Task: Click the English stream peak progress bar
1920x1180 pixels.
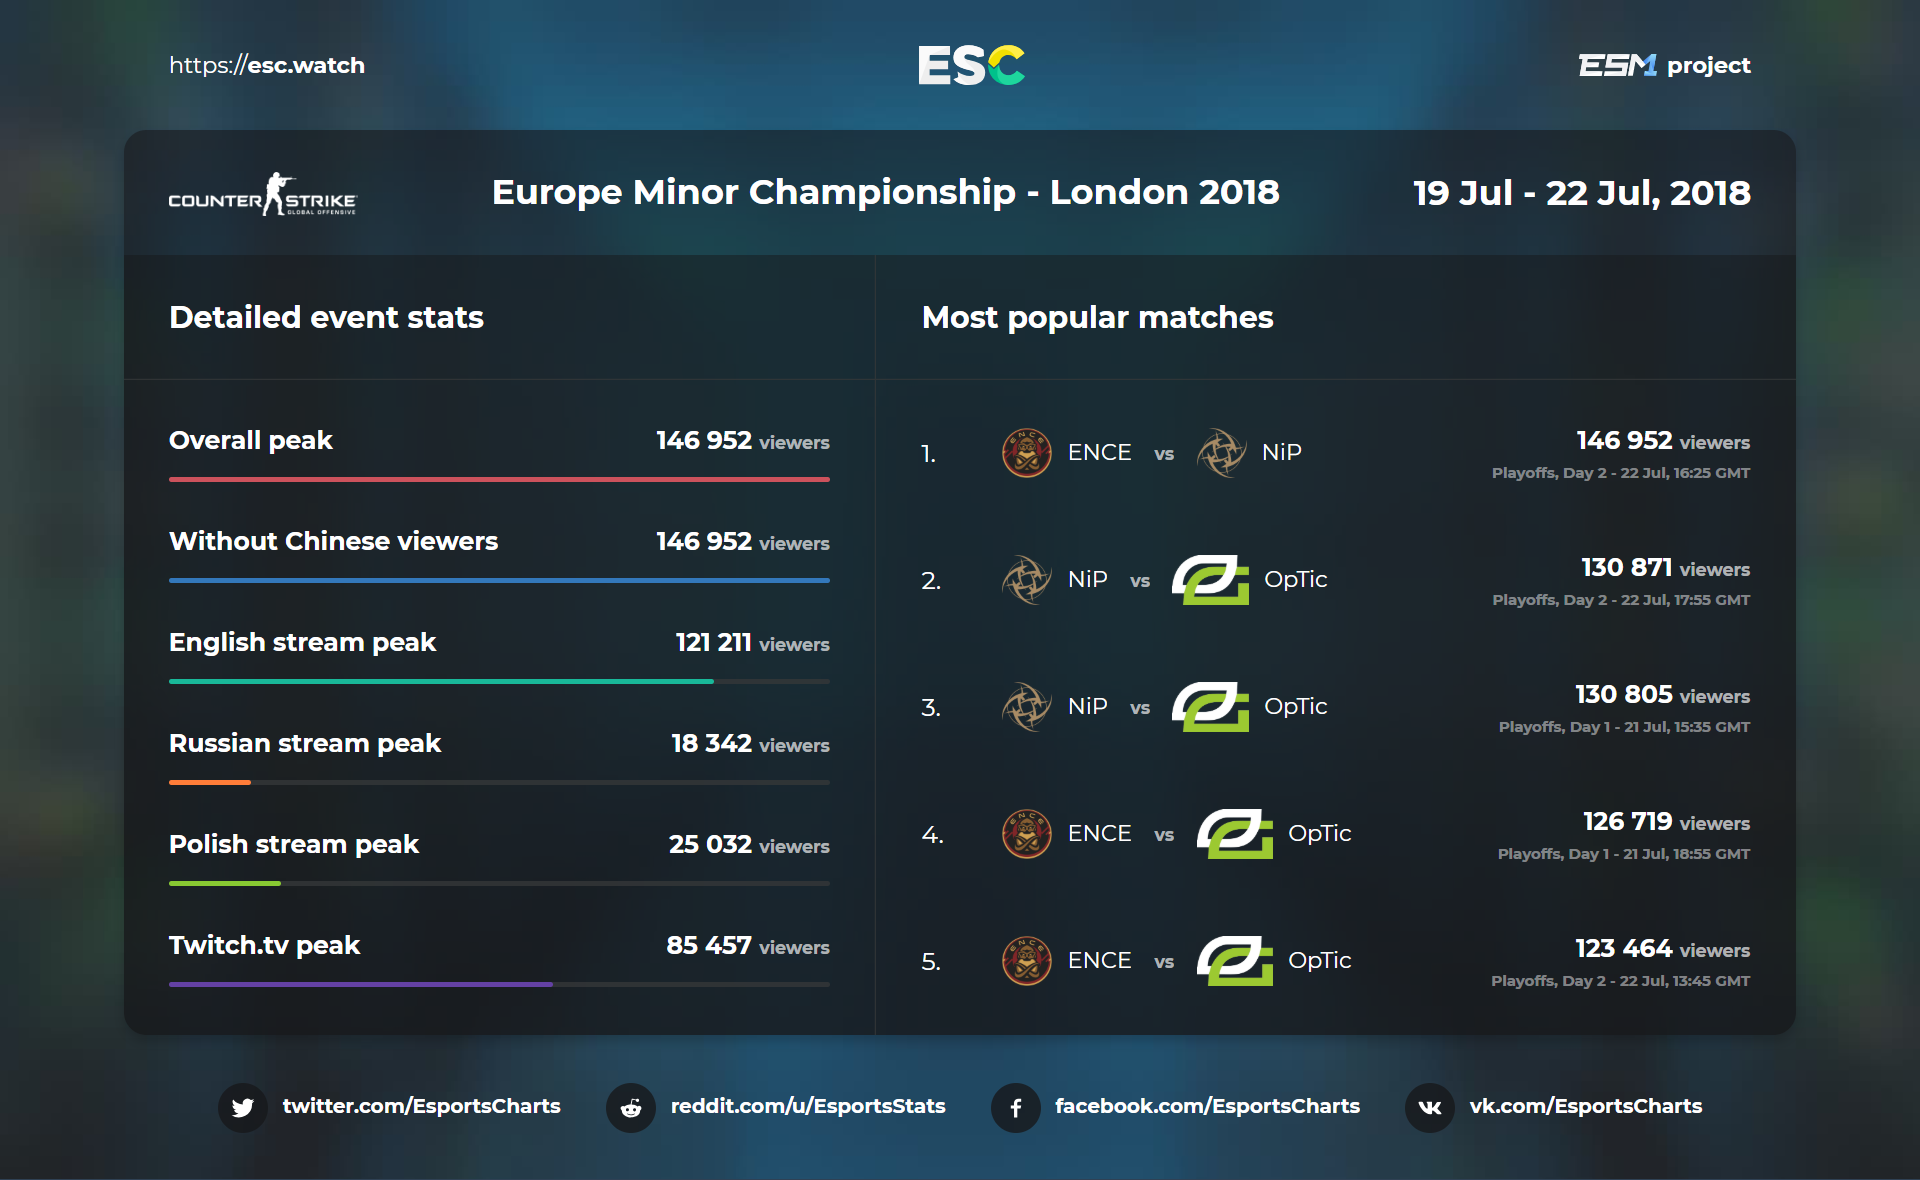Action: (441, 681)
